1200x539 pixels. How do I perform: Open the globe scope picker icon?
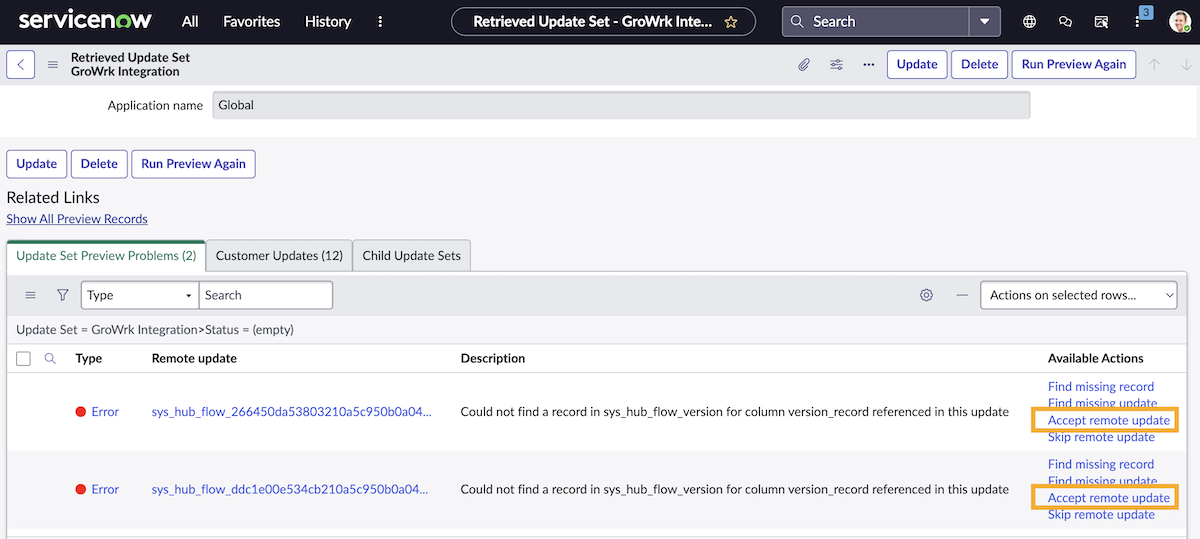1030,21
